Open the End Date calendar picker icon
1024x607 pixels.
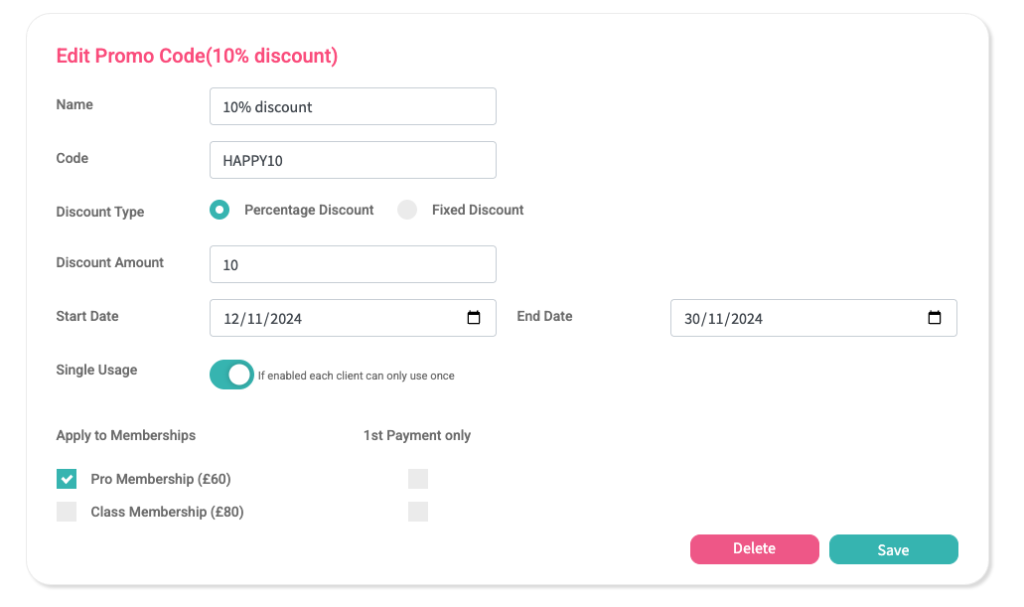pyautogui.click(x=934, y=318)
